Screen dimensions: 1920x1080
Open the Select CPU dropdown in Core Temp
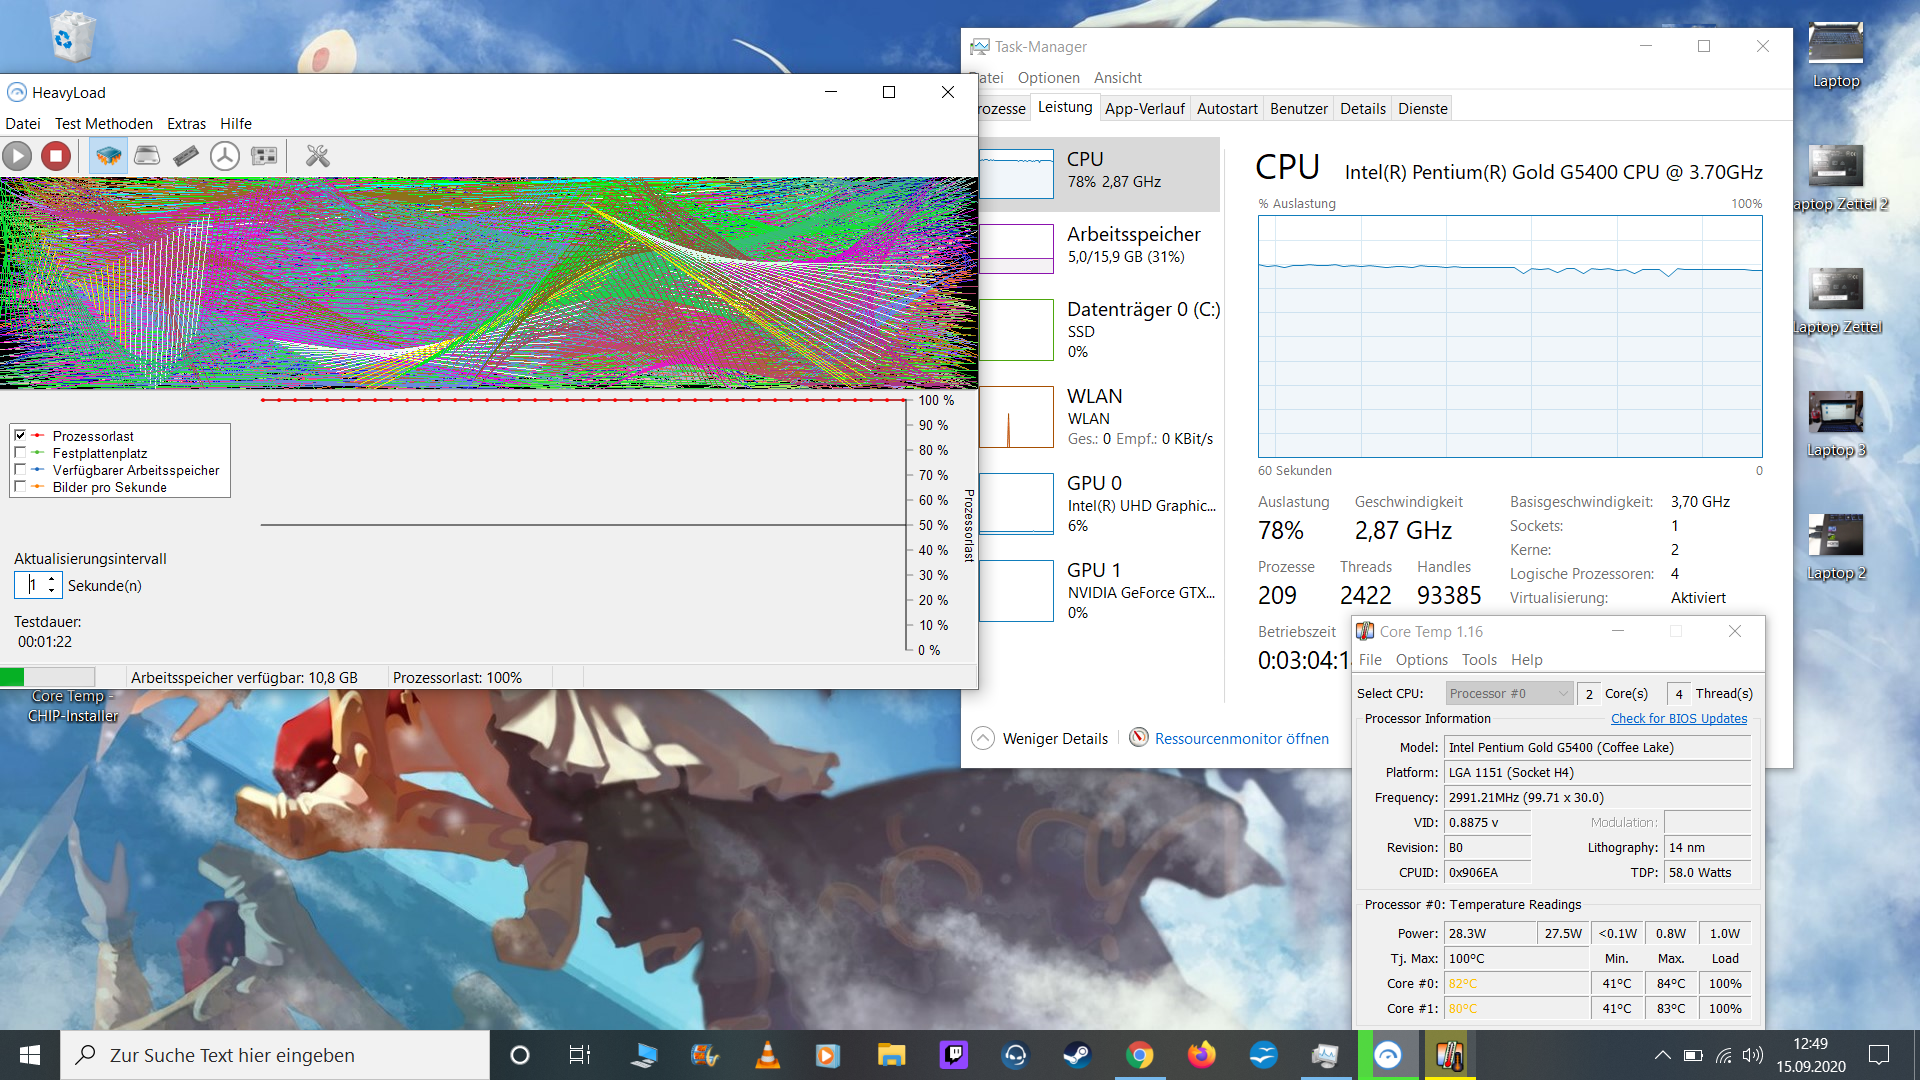(1510, 694)
